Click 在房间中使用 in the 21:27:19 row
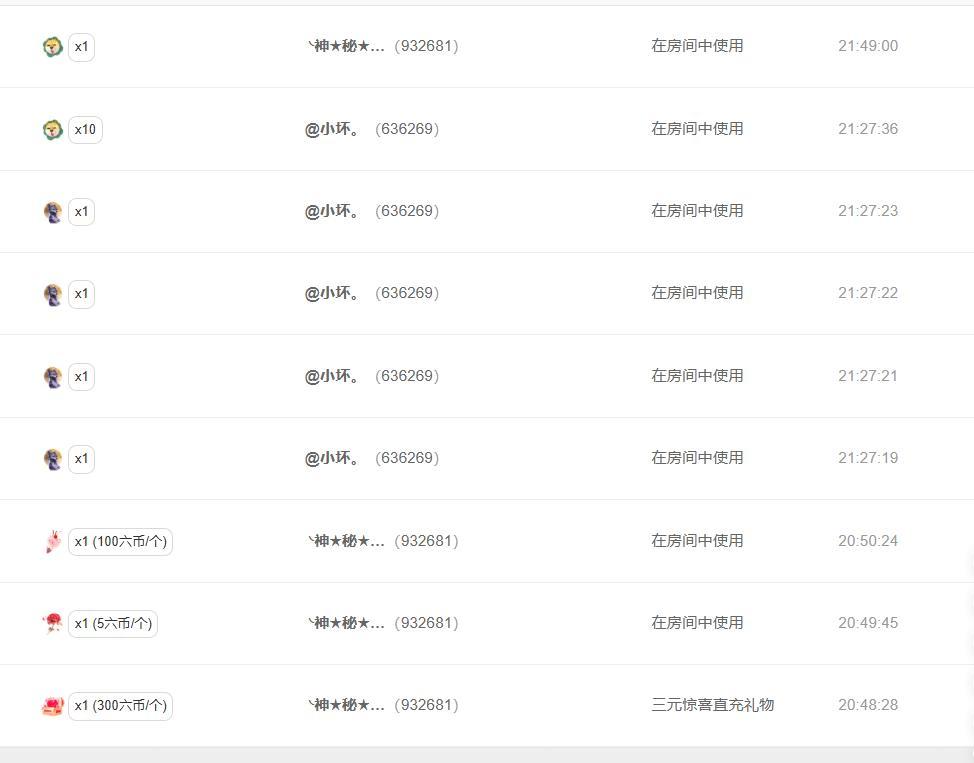Screen dimensions: 974x763 (x=697, y=458)
